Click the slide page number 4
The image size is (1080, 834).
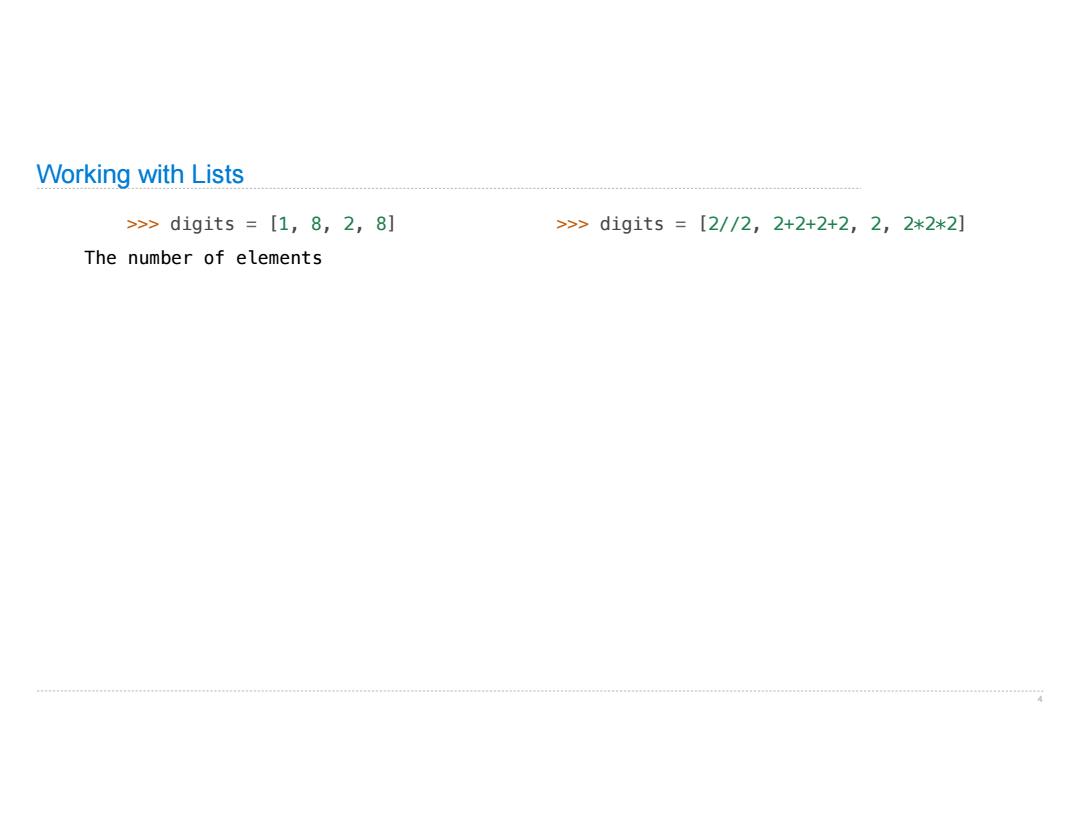point(1039,700)
